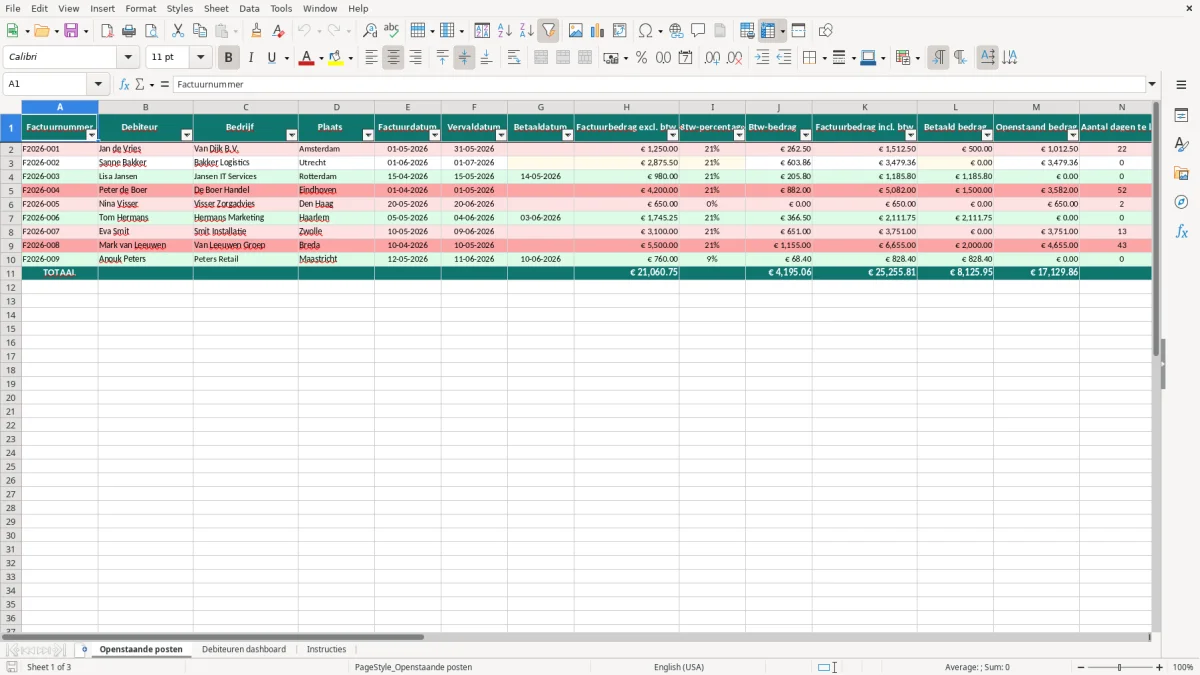This screenshot has width=1200, height=675.
Task: Open the Data menu
Action: (x=249, y=8)
